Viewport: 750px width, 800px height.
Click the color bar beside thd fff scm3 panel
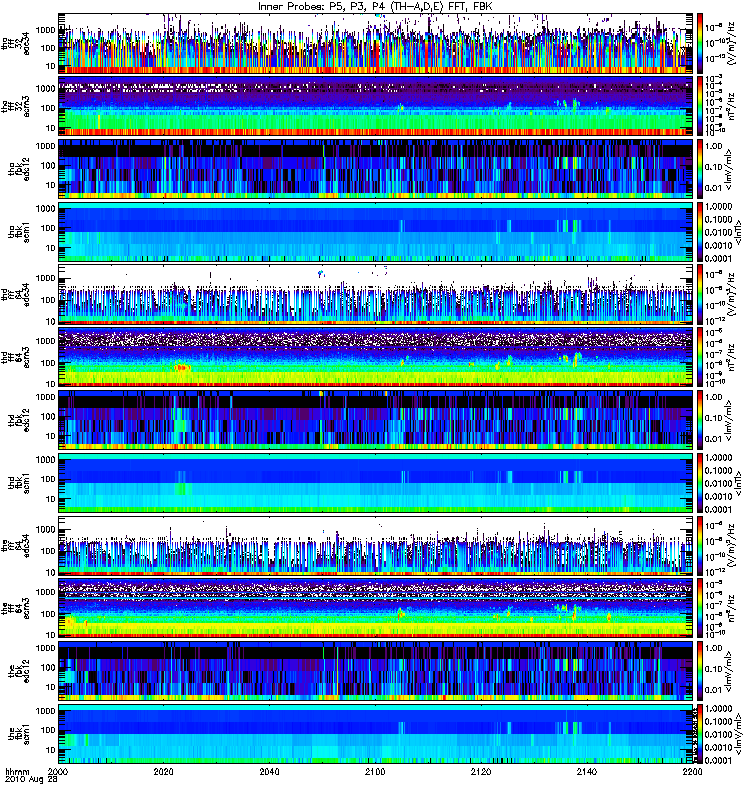click(701, 357)
